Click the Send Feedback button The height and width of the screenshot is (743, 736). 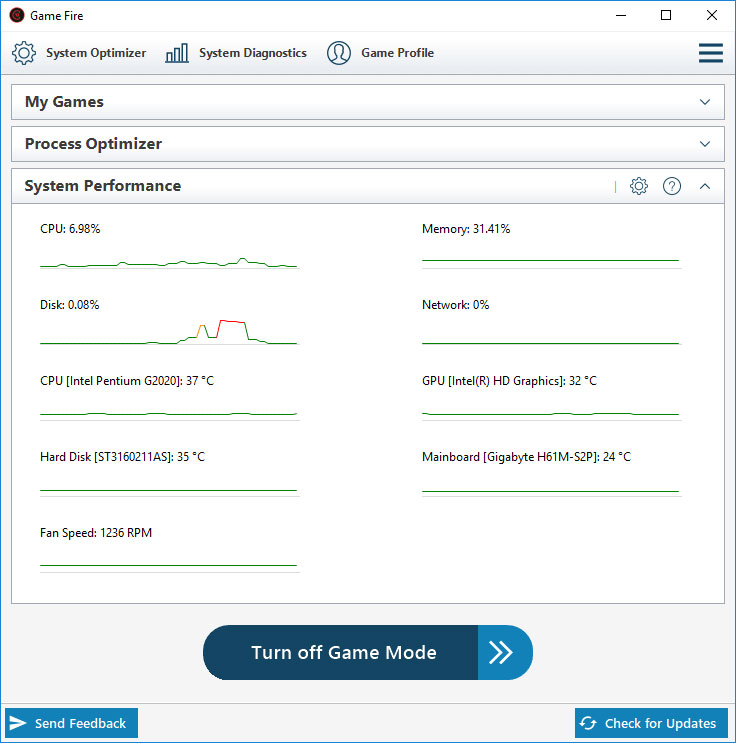tap(71, 723)
